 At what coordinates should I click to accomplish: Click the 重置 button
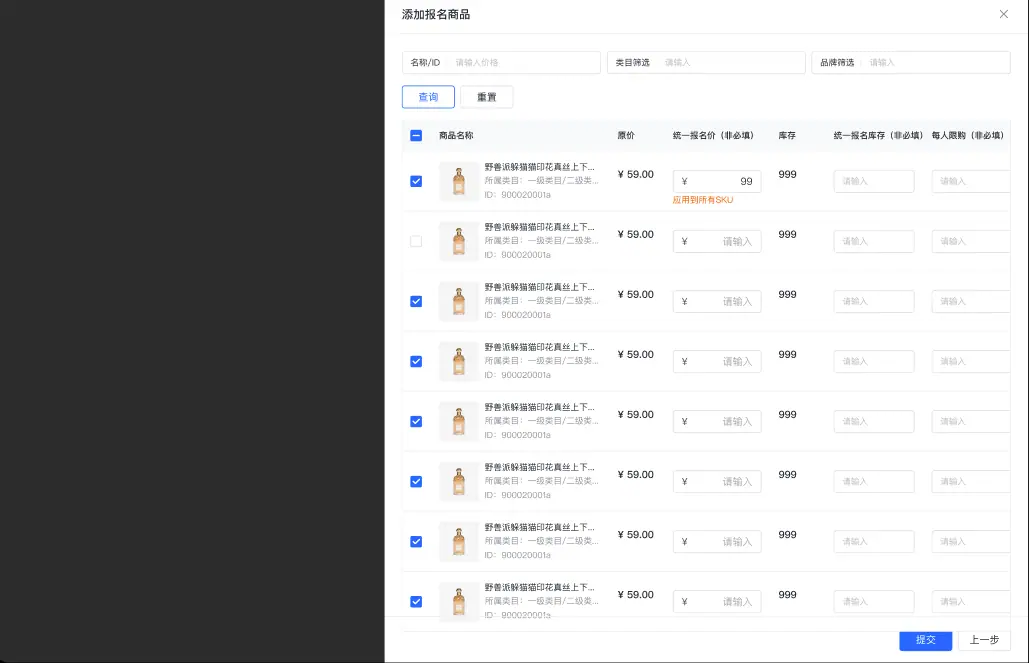click(486, 97)
